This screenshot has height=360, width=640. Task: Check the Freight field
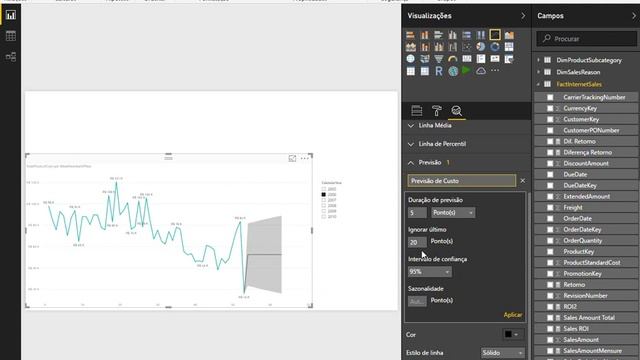coord(550,207)
